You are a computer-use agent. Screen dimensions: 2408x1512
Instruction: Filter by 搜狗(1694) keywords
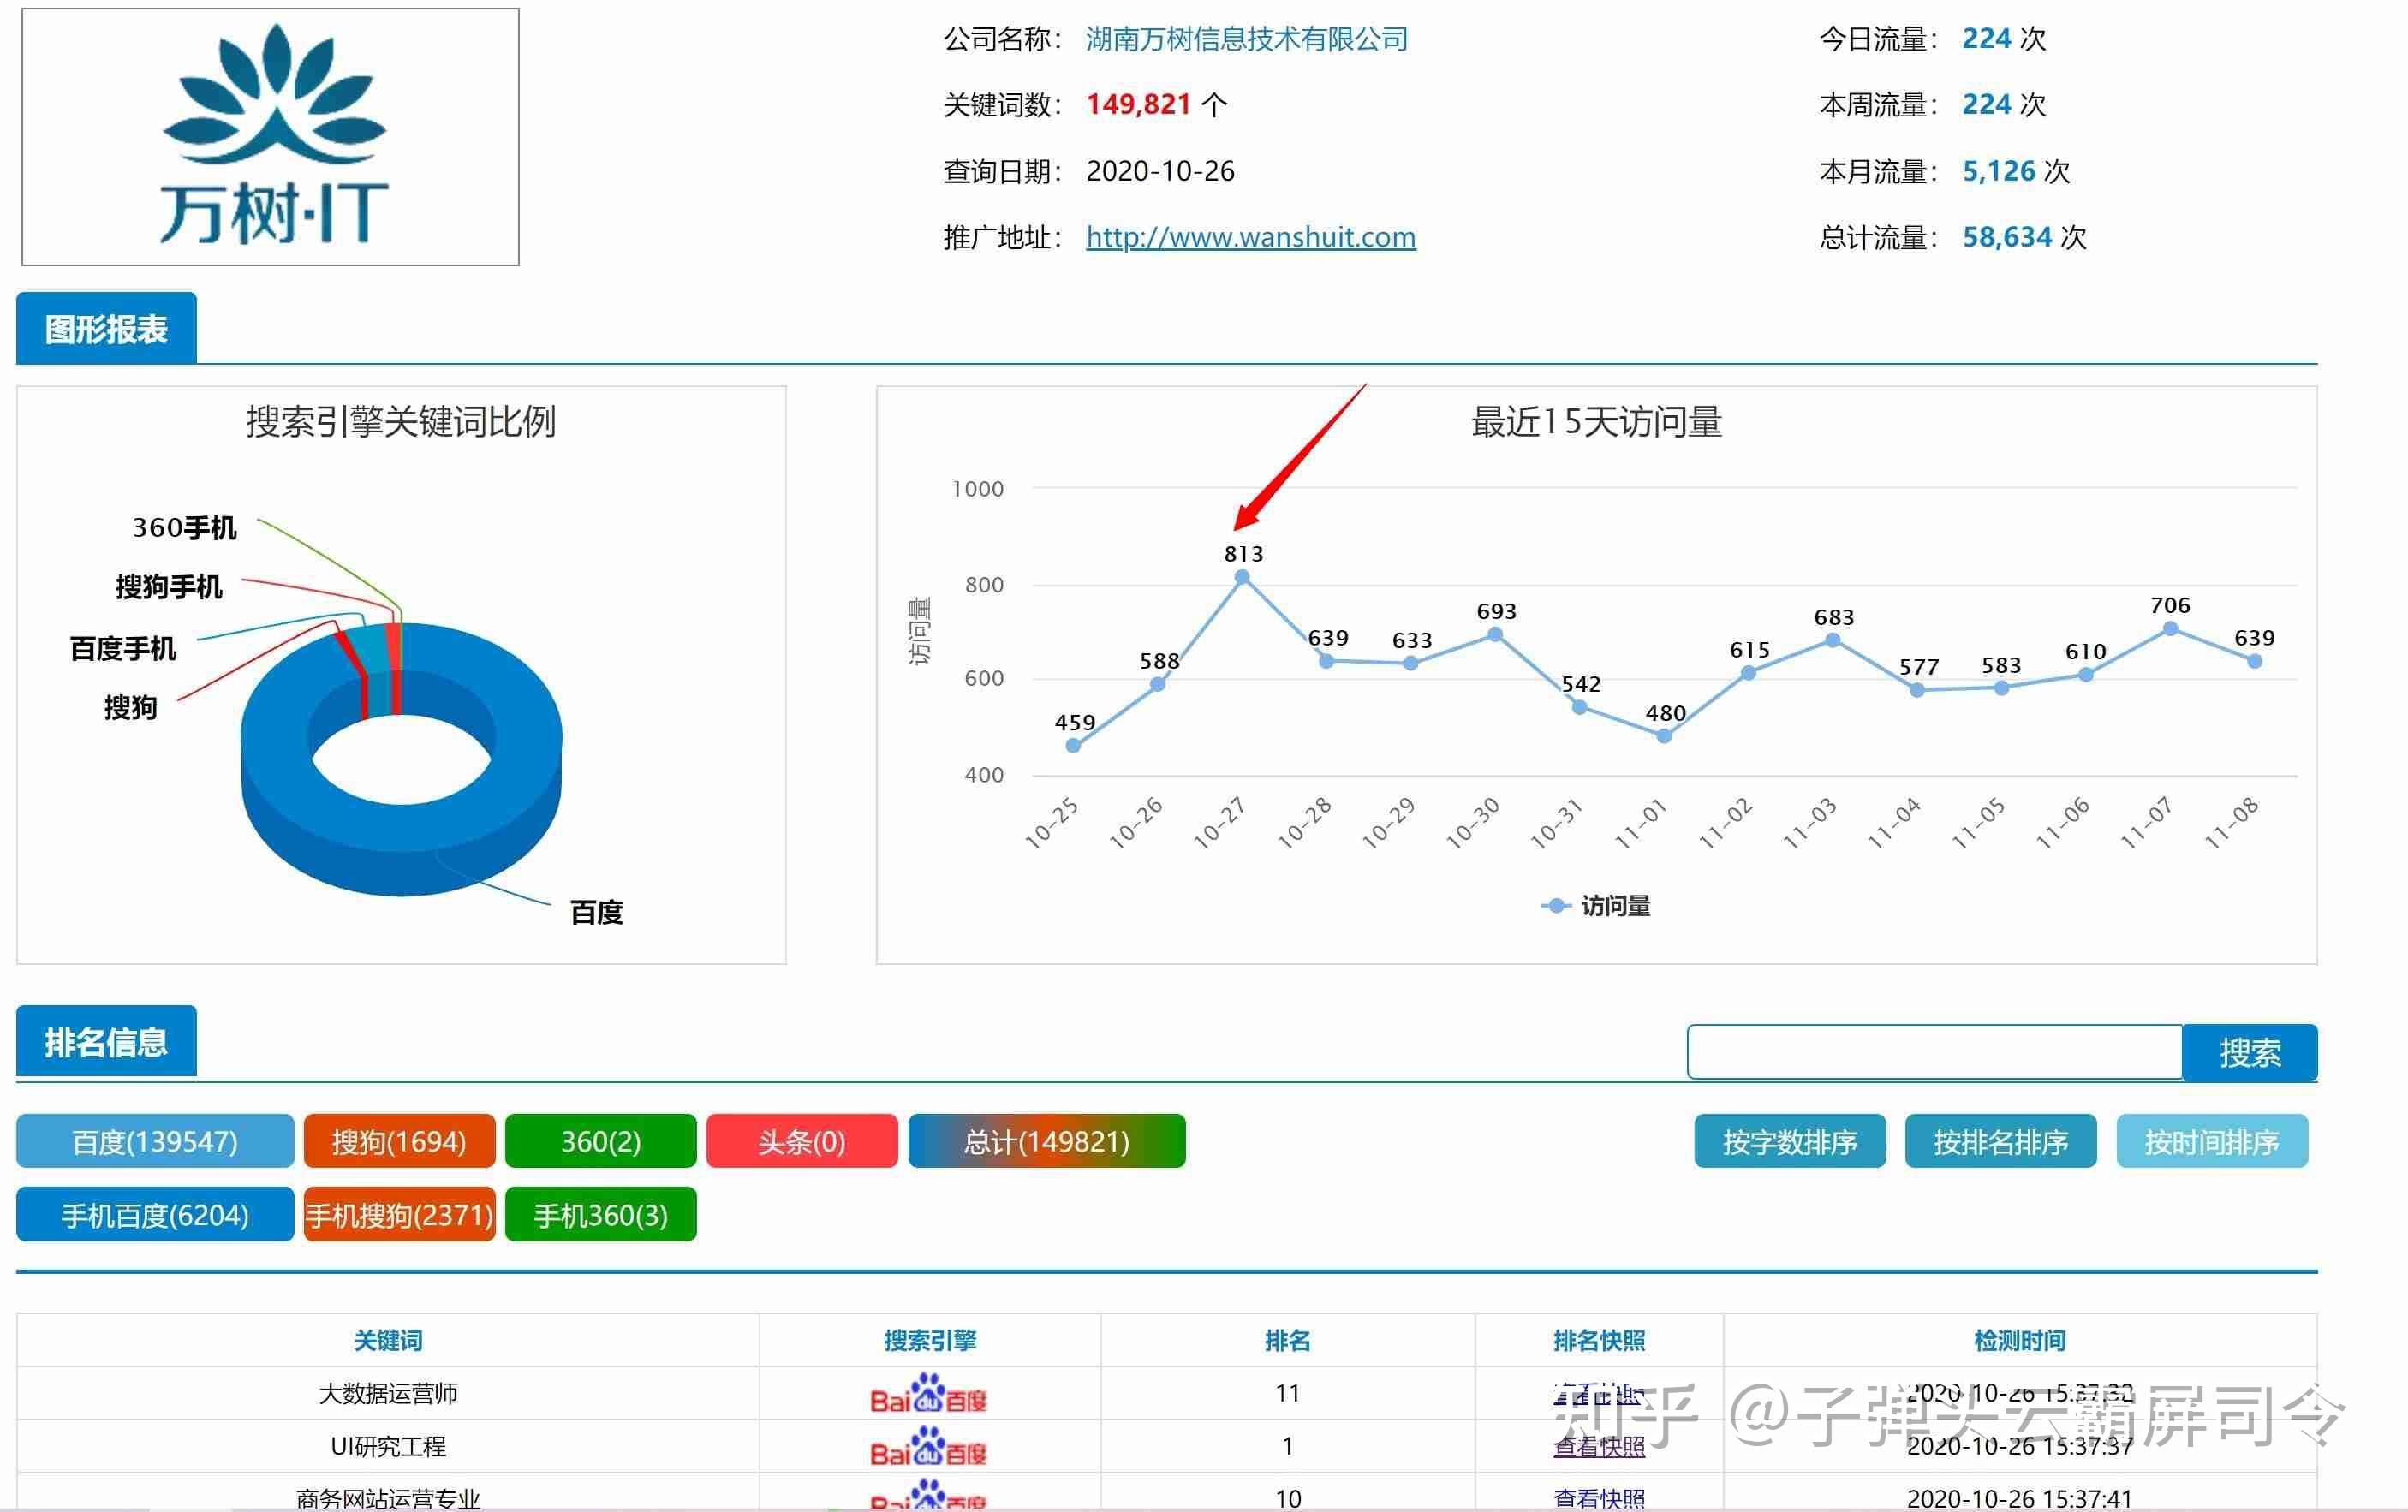tap(399, 1141)
